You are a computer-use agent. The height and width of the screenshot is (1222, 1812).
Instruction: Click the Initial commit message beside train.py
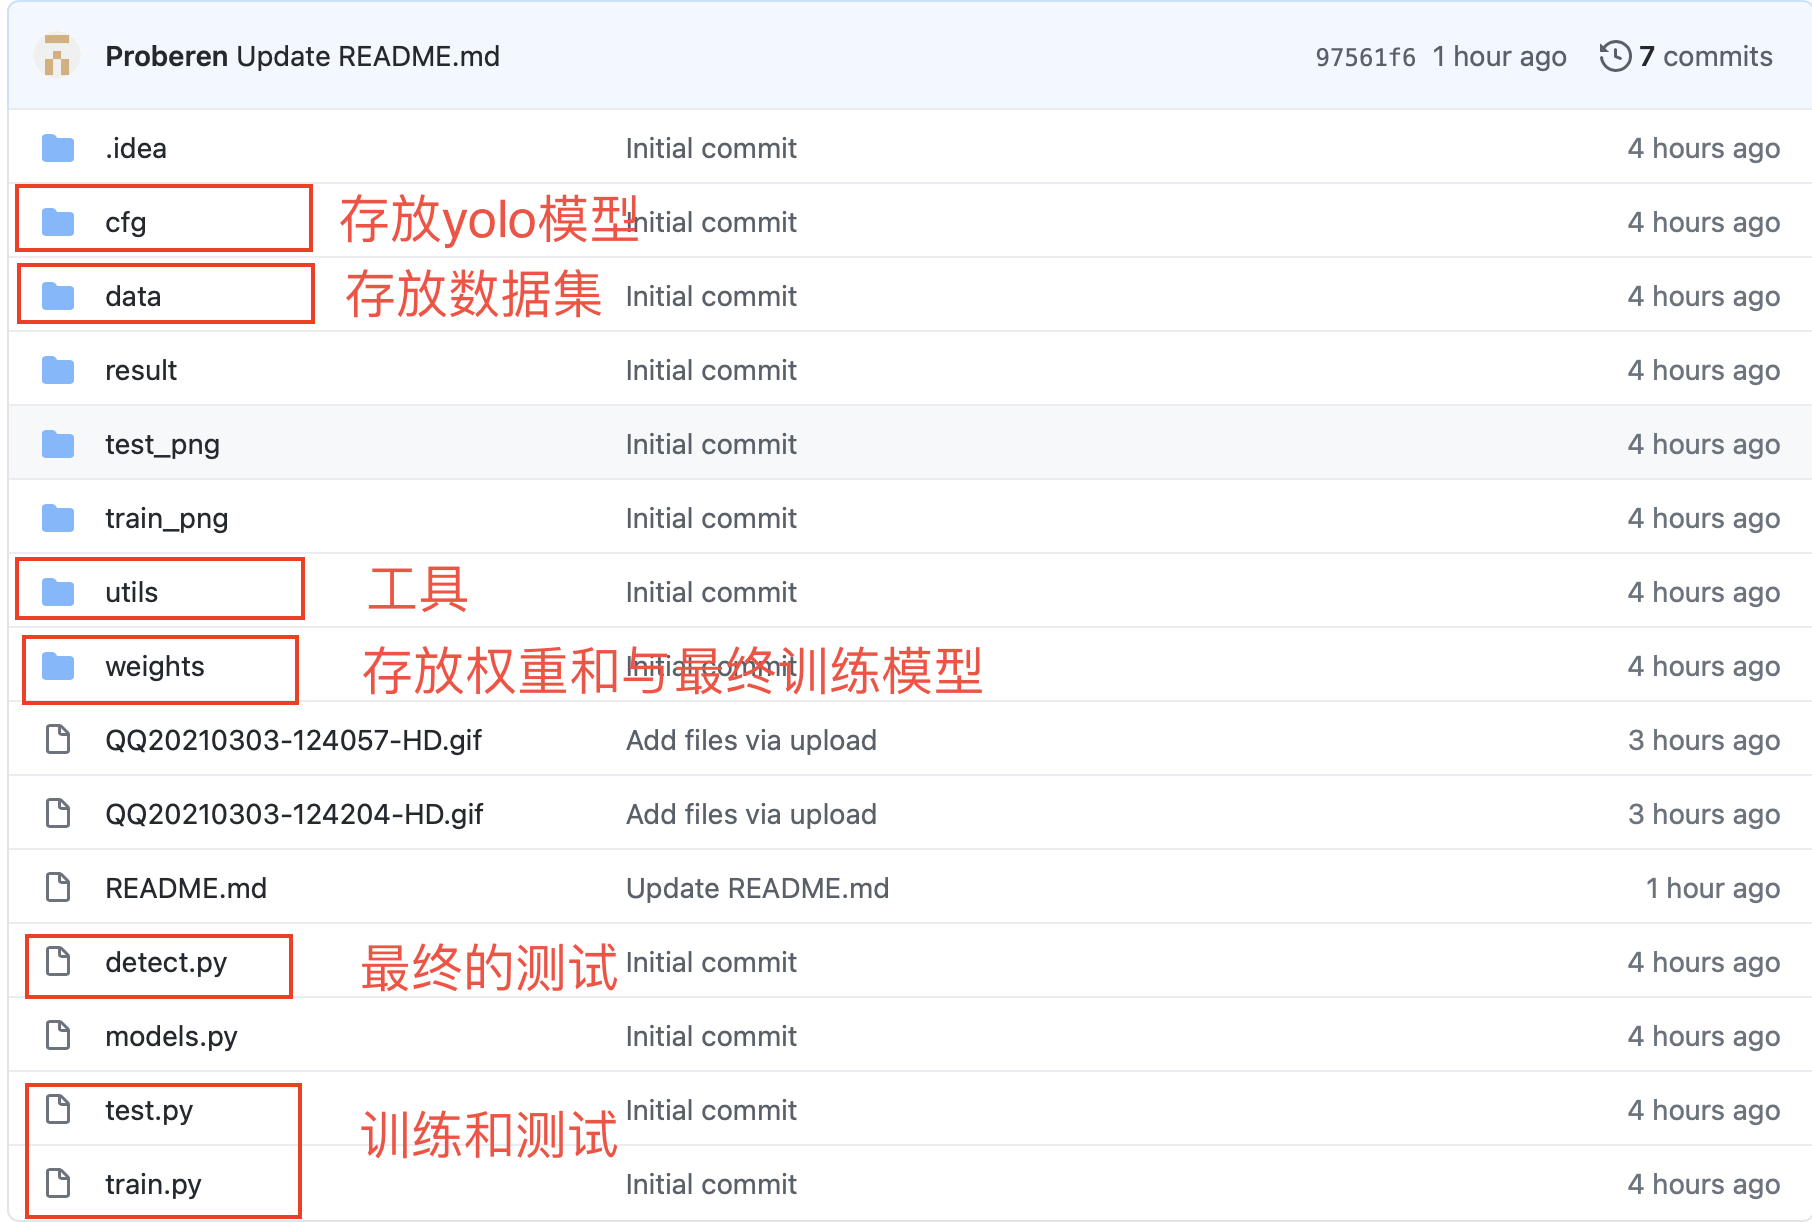point(711,1183)
